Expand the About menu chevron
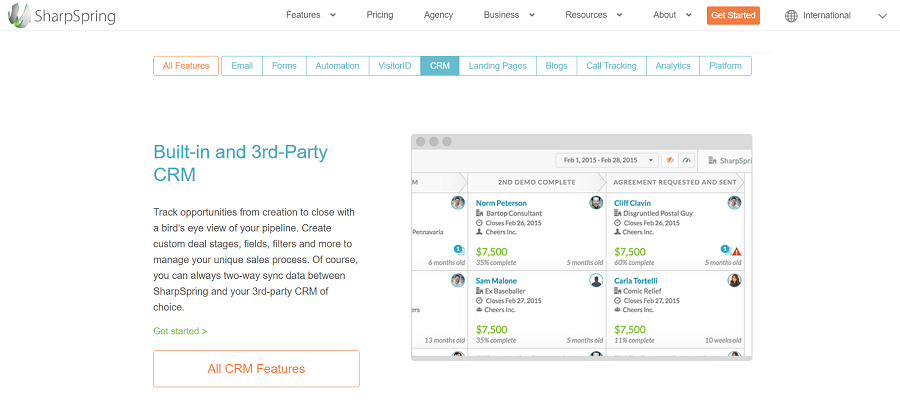The image size is (900, 409). 689,15
